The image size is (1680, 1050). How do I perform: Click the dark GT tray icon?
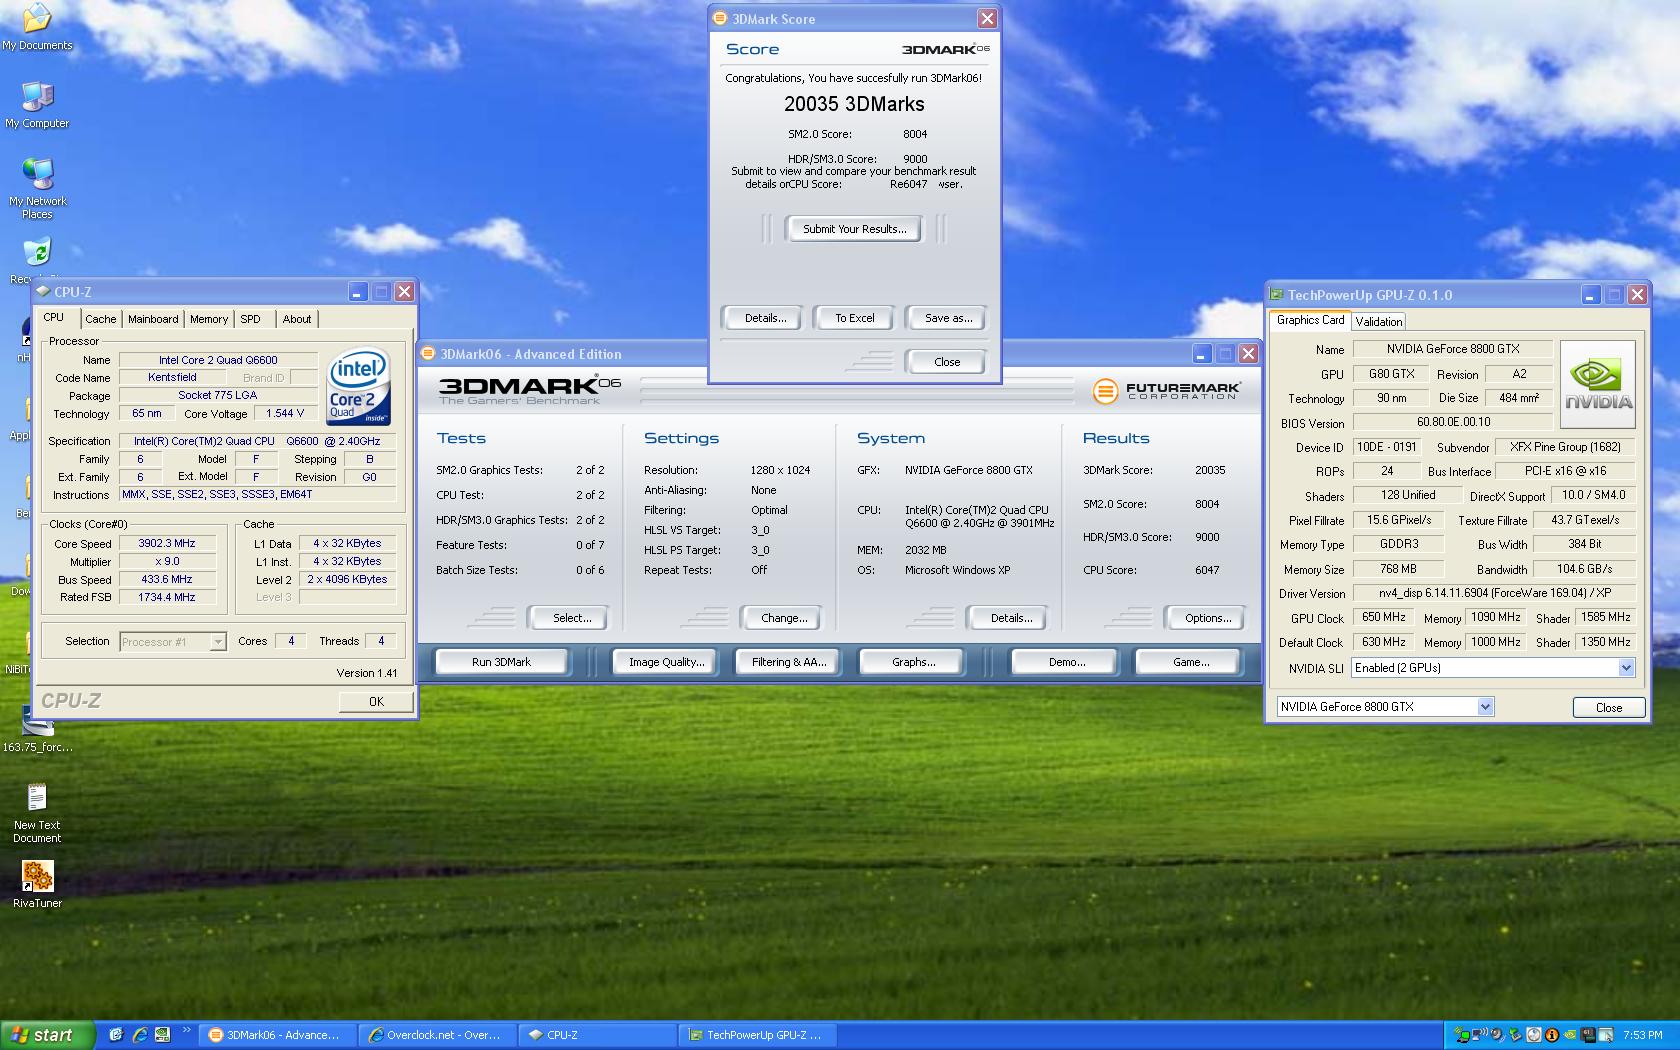tap(1588, 1035)
